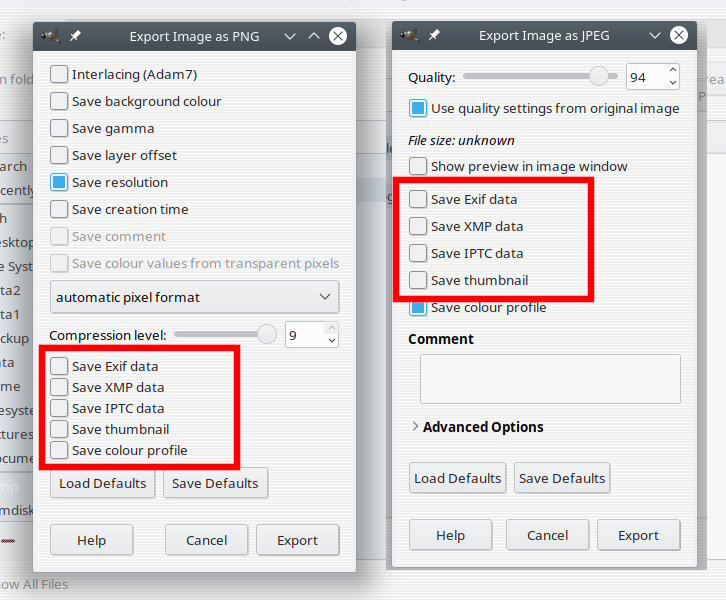726x600 pixels.
Task: Click Export in the PNG dialog
Action: [x=297, y=540]
